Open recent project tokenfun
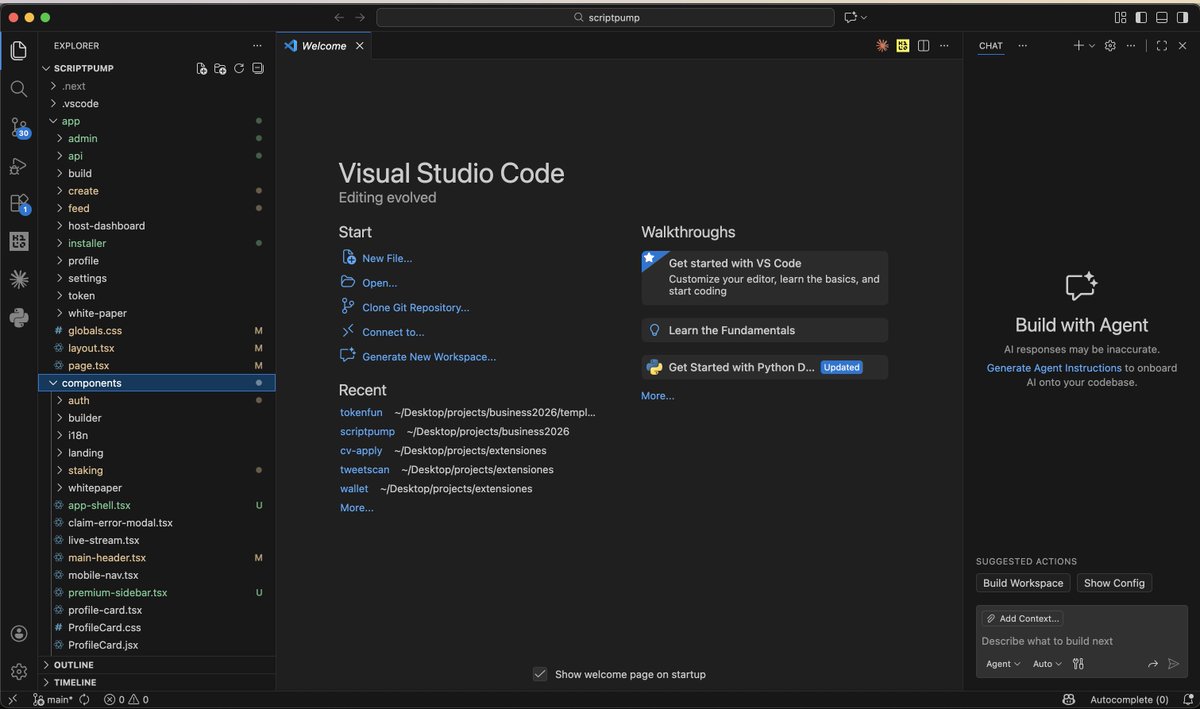This screenshot has height=709, width=1200. point(361,412)
